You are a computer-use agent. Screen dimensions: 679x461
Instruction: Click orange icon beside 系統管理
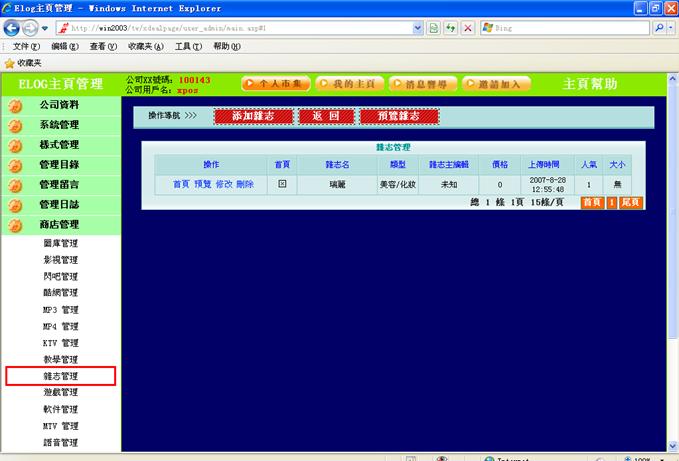click(x=16, y=125)
